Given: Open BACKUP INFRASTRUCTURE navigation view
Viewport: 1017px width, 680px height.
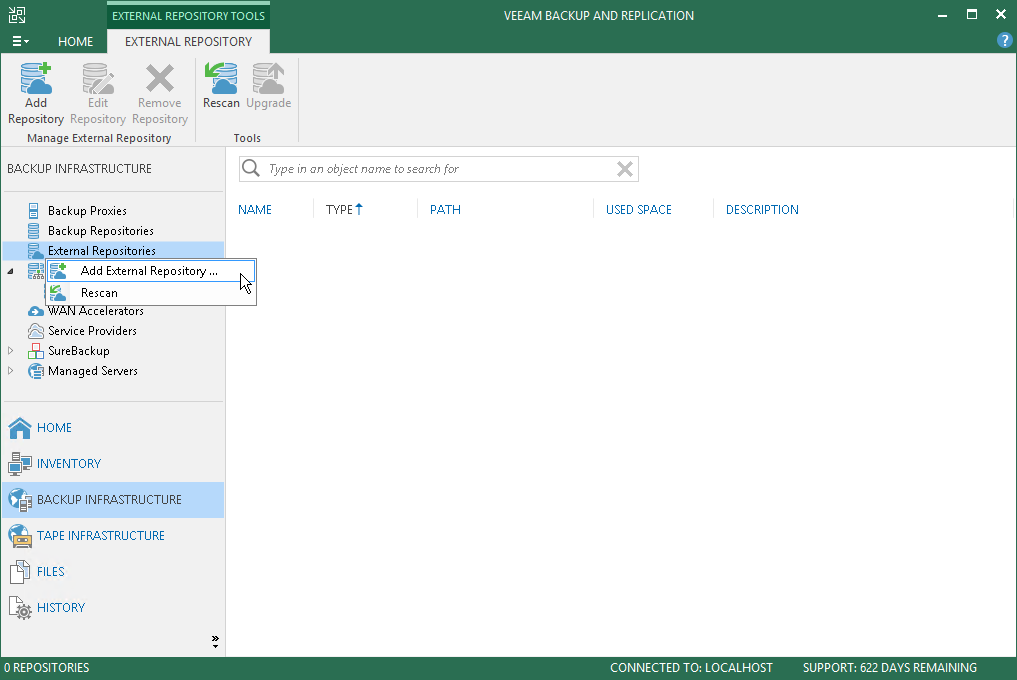Looking at the screenshot, I should (113, 500).
